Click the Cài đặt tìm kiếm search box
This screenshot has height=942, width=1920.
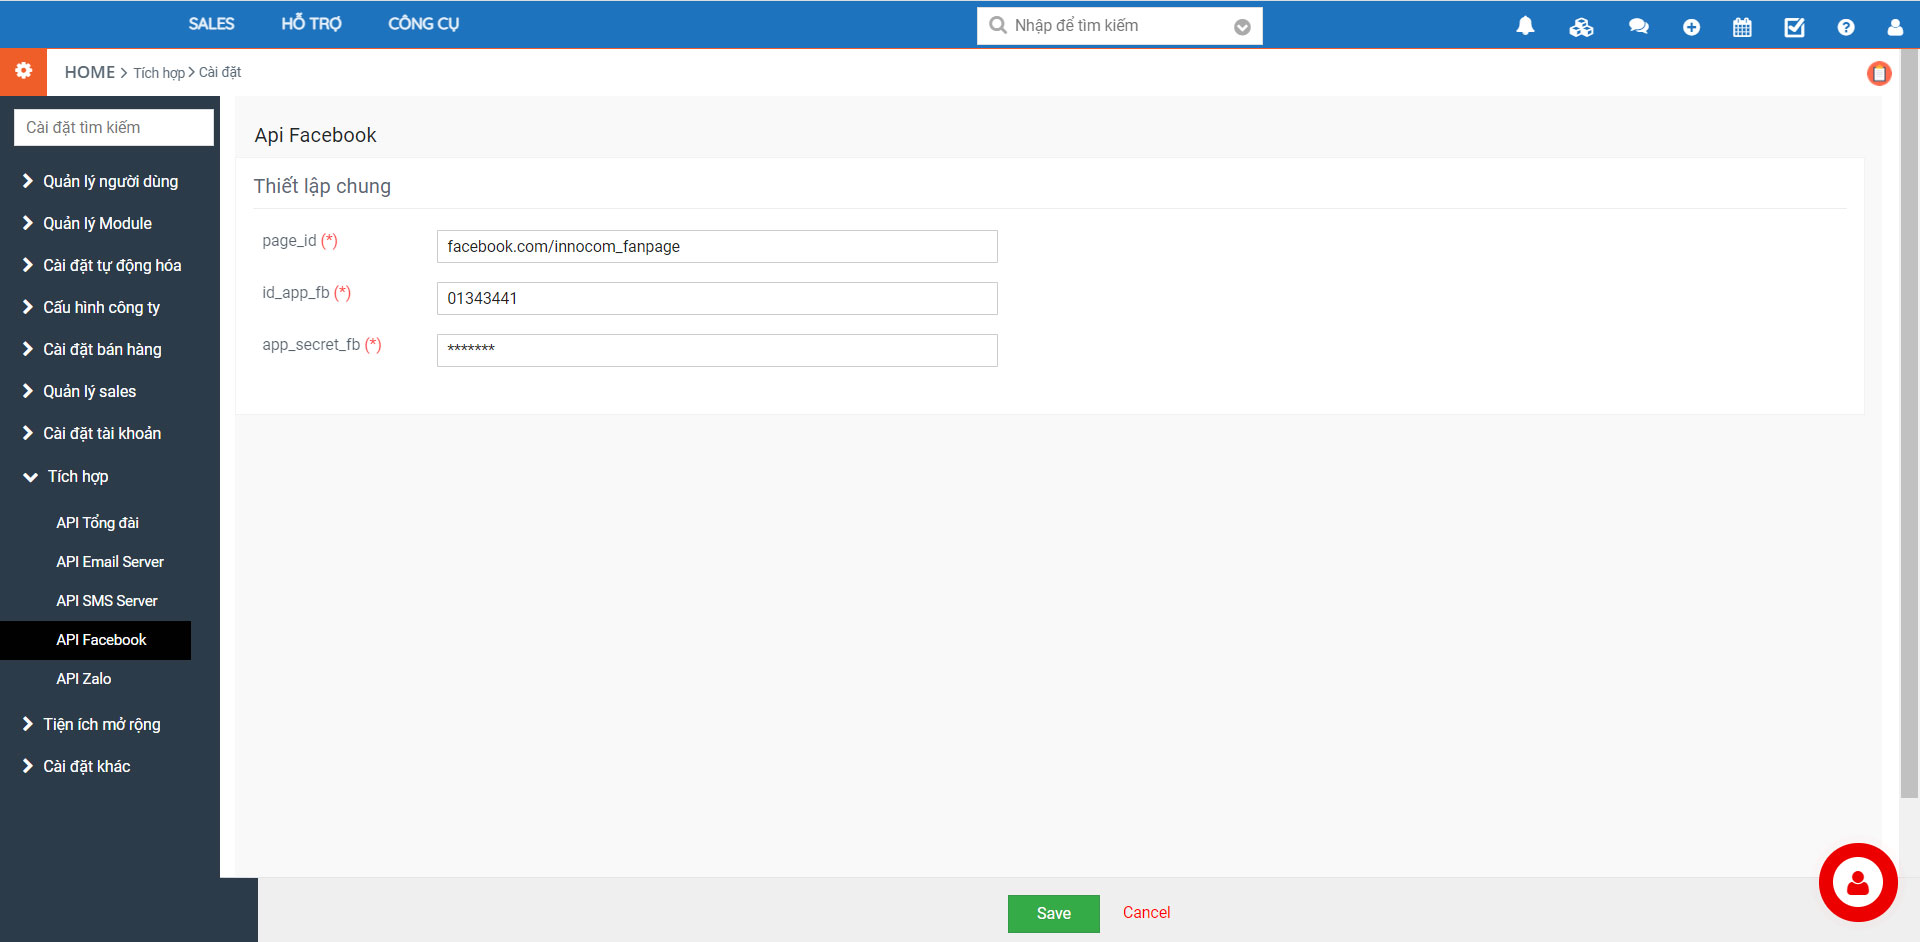click(x=114, y=128)
